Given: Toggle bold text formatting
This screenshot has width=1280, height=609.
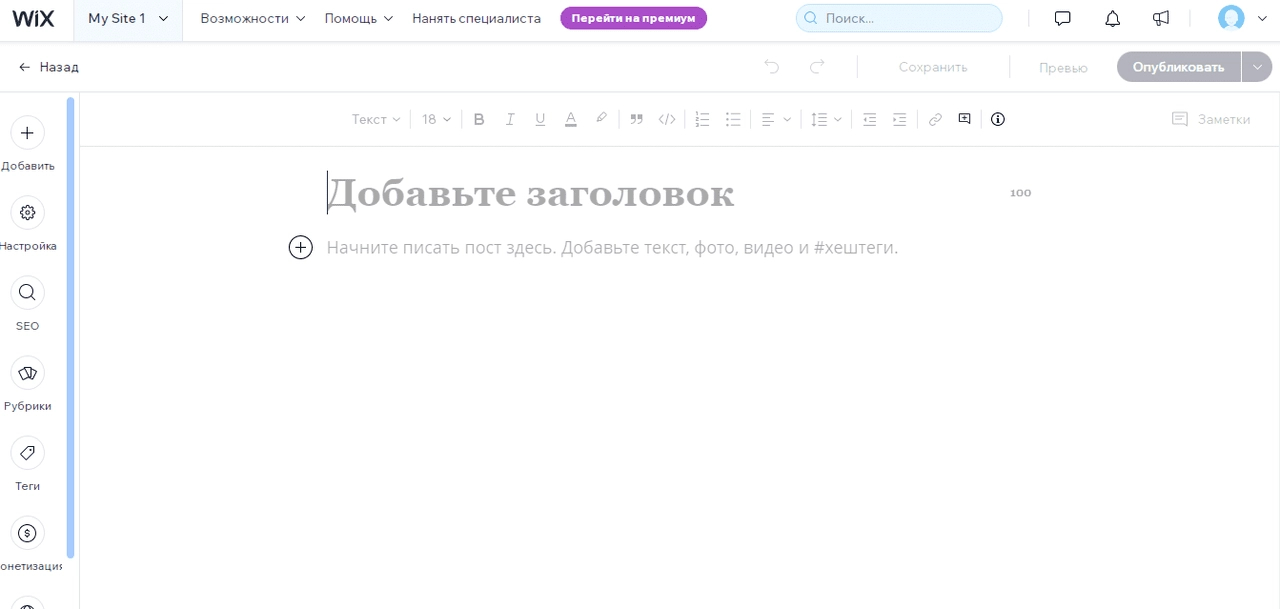Looking at the screenshot, I should [479, 119].
